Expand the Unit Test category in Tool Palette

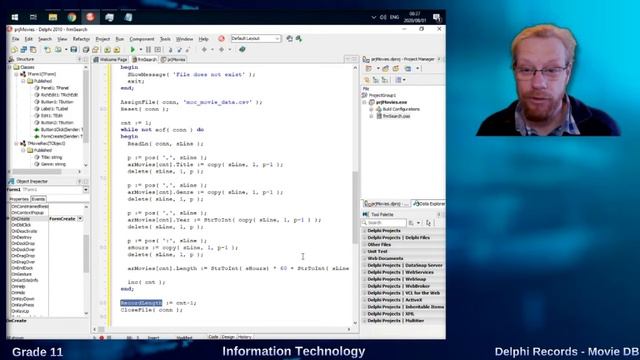(x=365, y=251)
